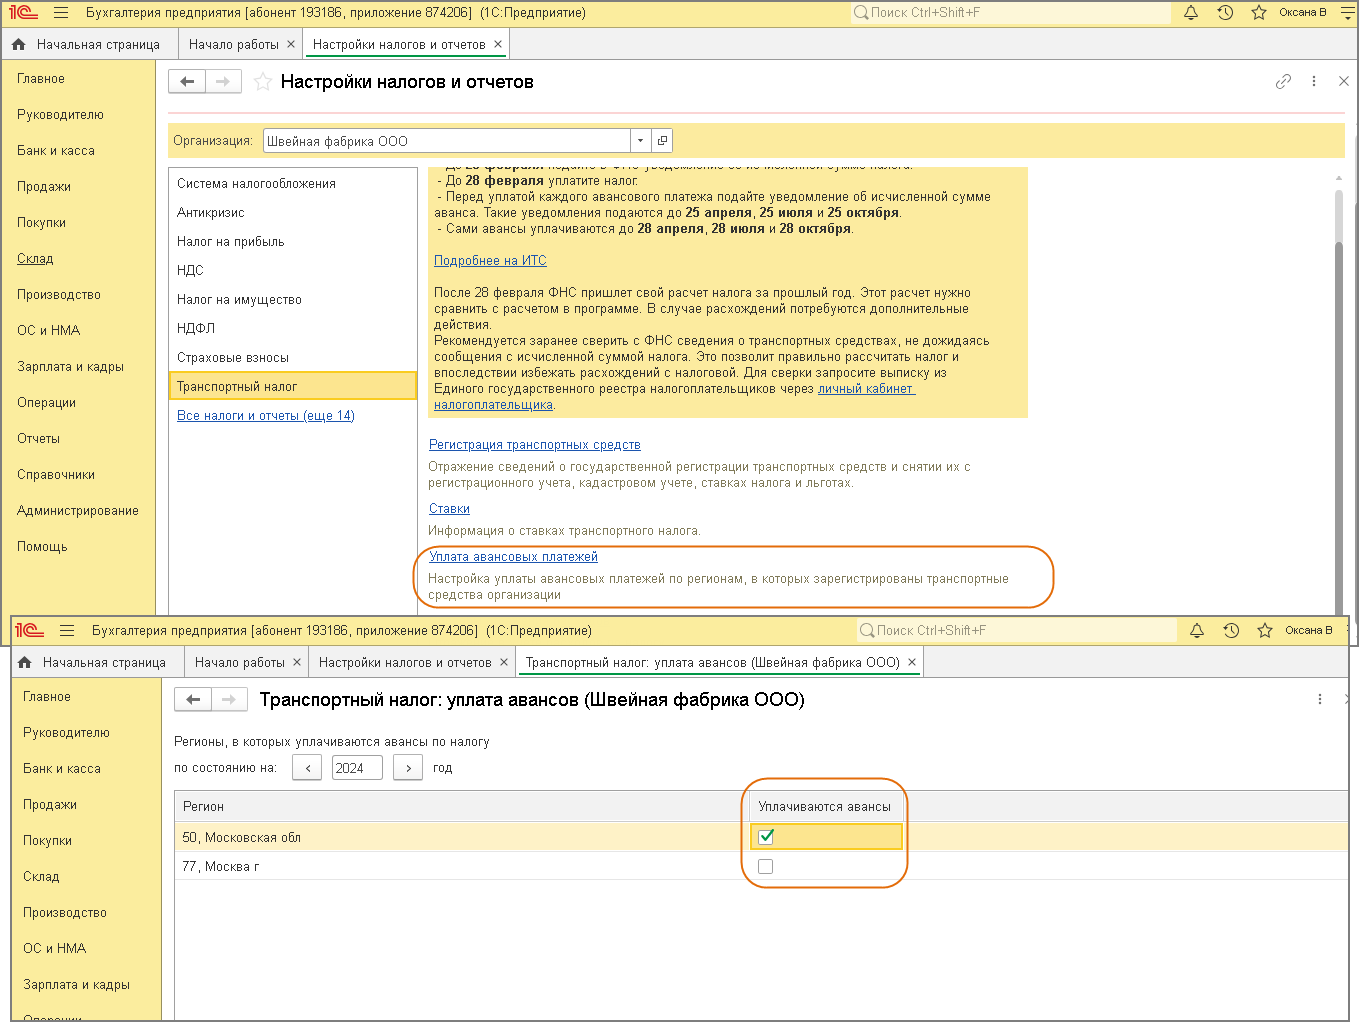The width and height of the screenshot is (1359, 1024).
Task: Select previous year arrow
Action: [307, 768]
